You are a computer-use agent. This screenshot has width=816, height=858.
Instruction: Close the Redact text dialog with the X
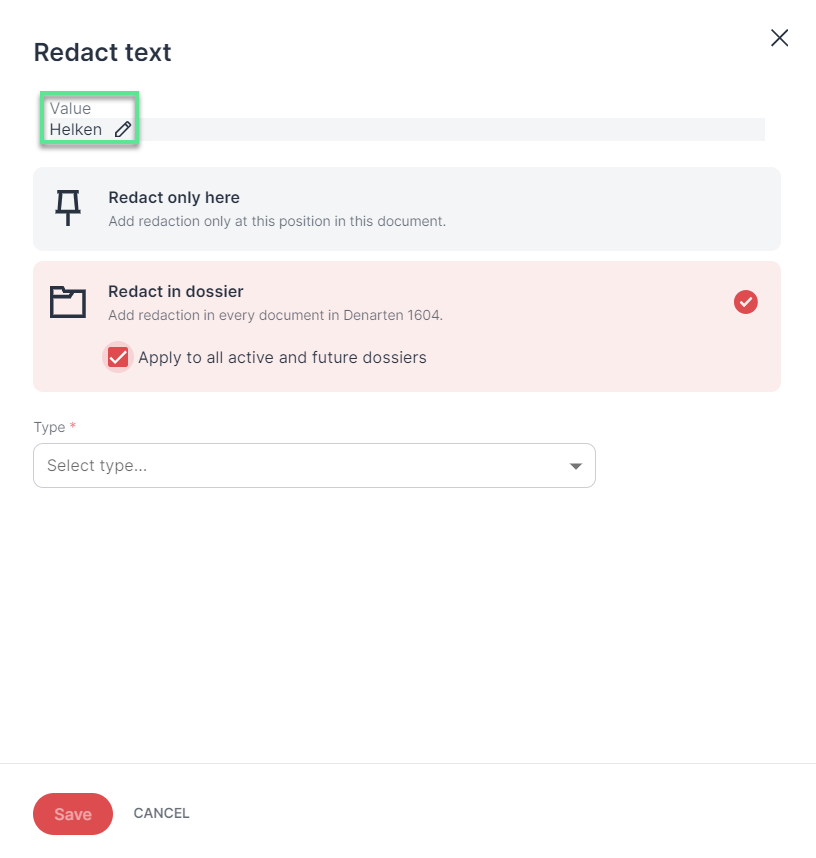(779, 38)
